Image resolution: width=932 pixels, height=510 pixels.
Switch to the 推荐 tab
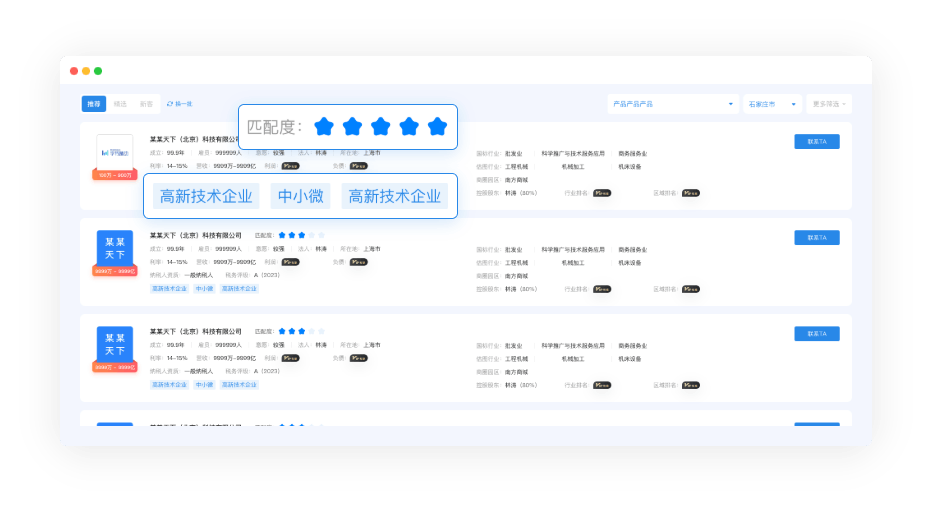(94, 104)
